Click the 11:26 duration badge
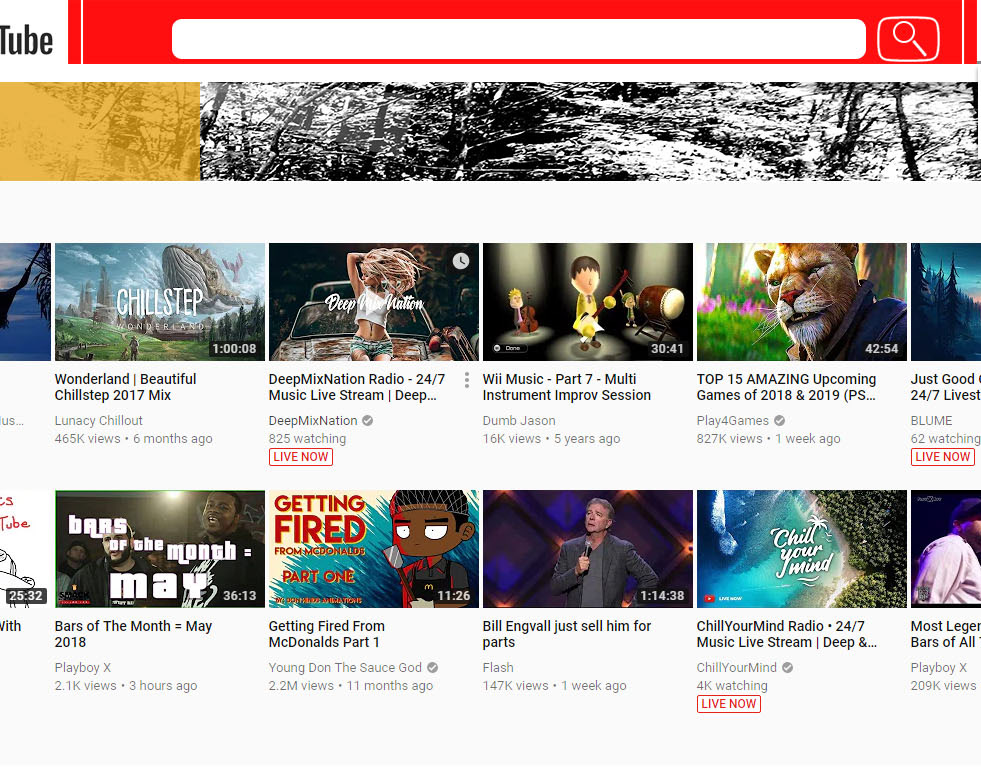Viewport: 981px width, 768px height. coord(454,596)
